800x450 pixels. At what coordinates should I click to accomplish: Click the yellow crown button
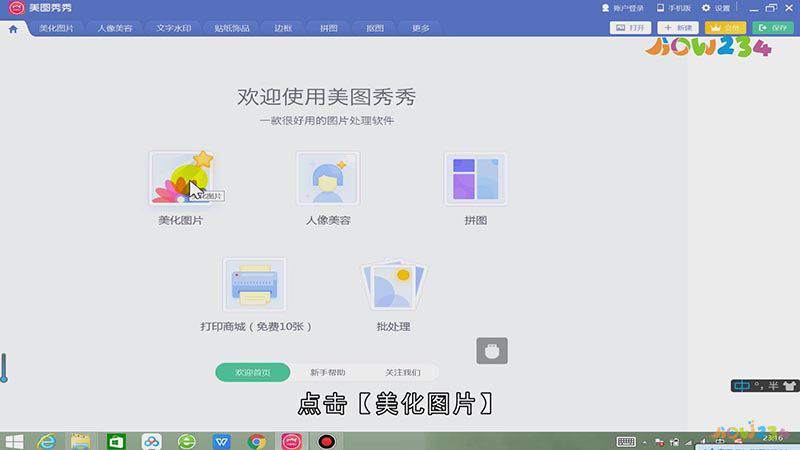(726, 28)
